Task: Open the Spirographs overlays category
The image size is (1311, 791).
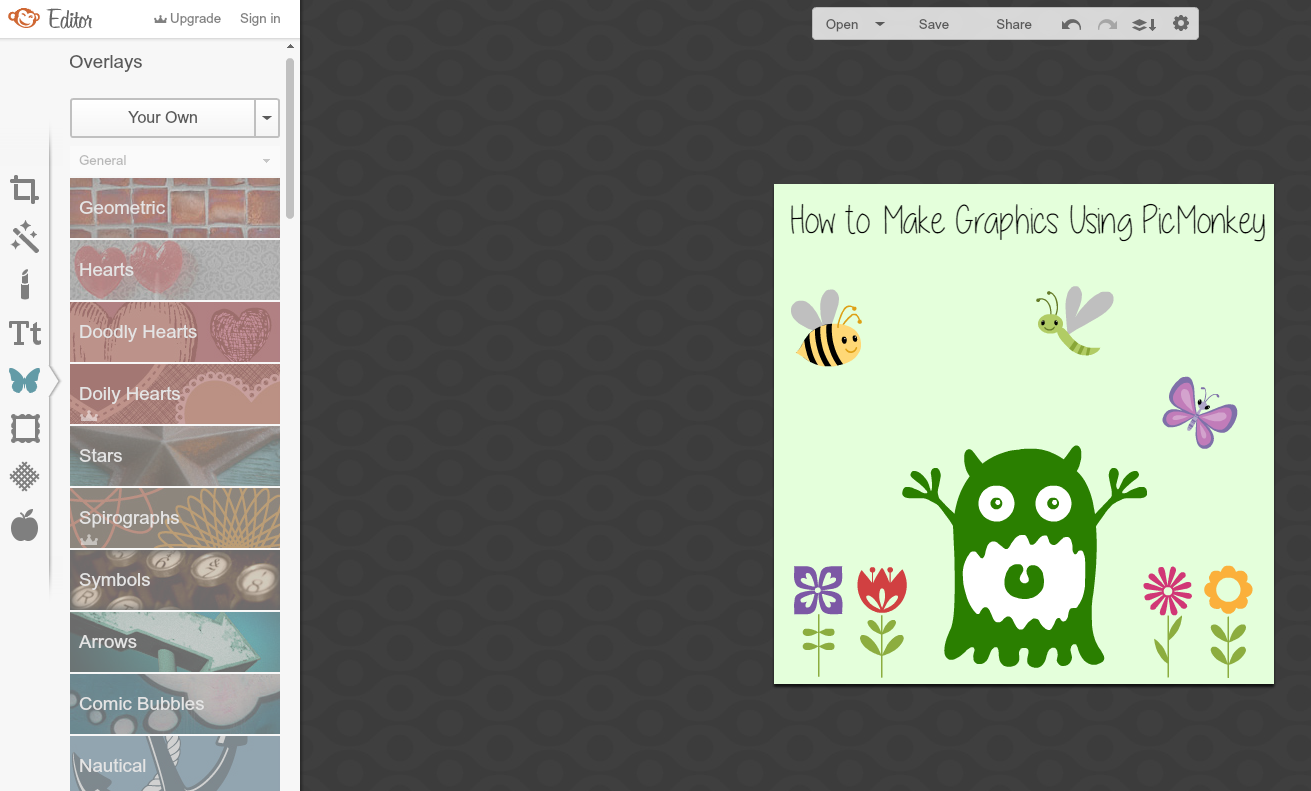Action: [x=175, y=518]
